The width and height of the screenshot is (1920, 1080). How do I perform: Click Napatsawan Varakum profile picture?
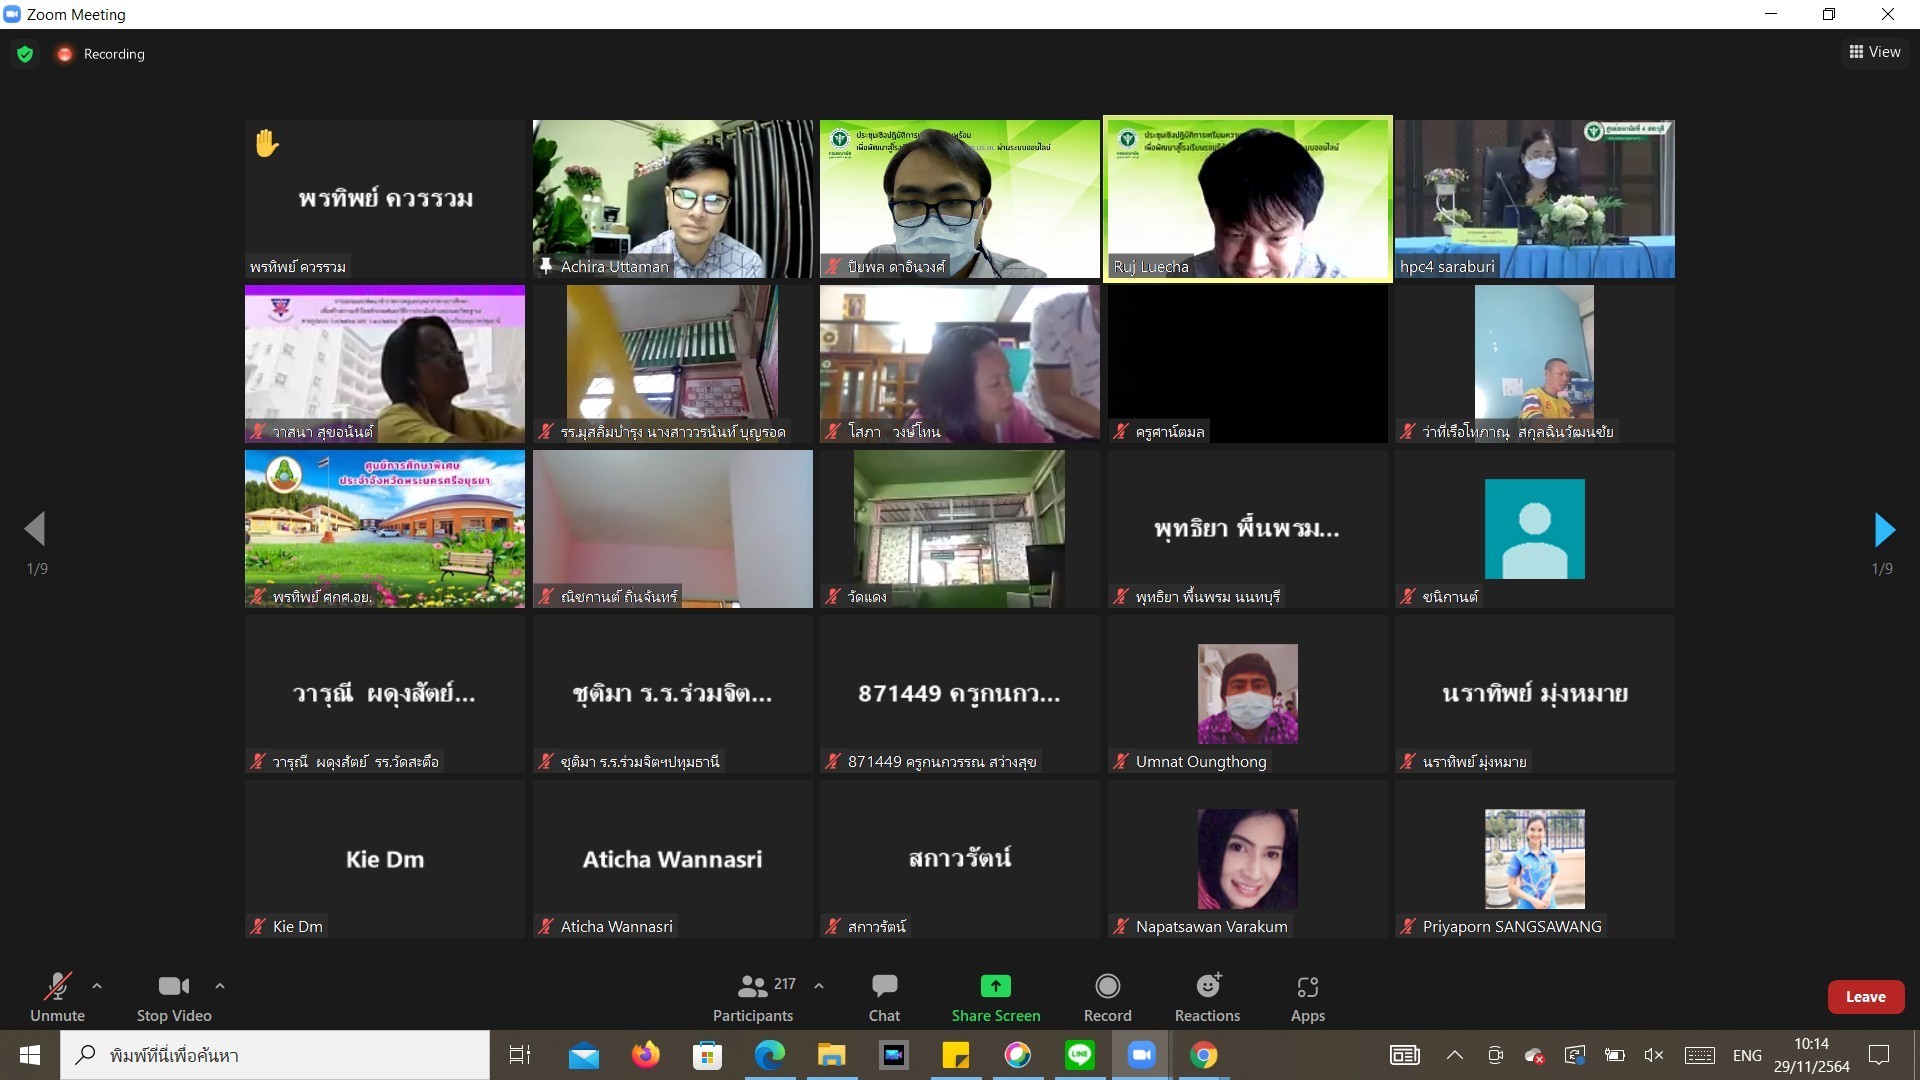[x=1248, y=859]
